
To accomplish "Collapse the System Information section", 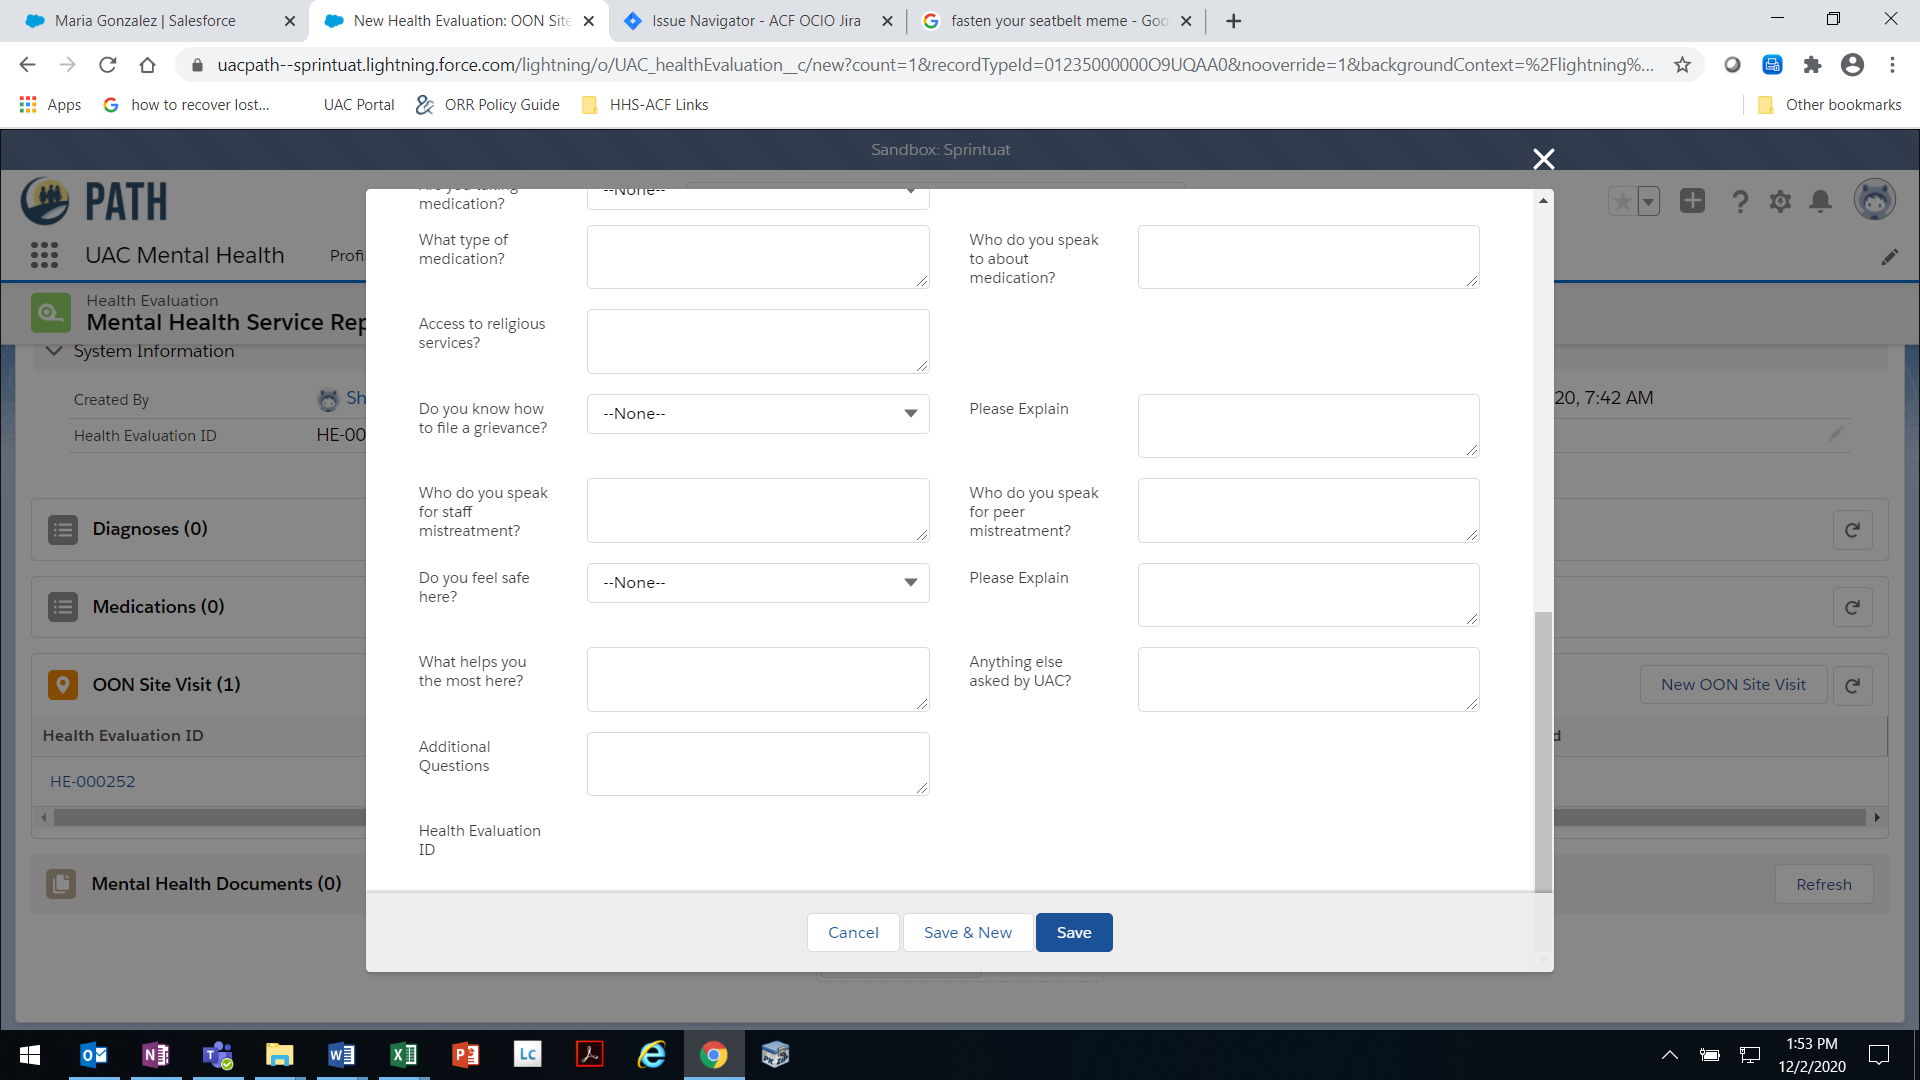I will (x=55, y=351).
